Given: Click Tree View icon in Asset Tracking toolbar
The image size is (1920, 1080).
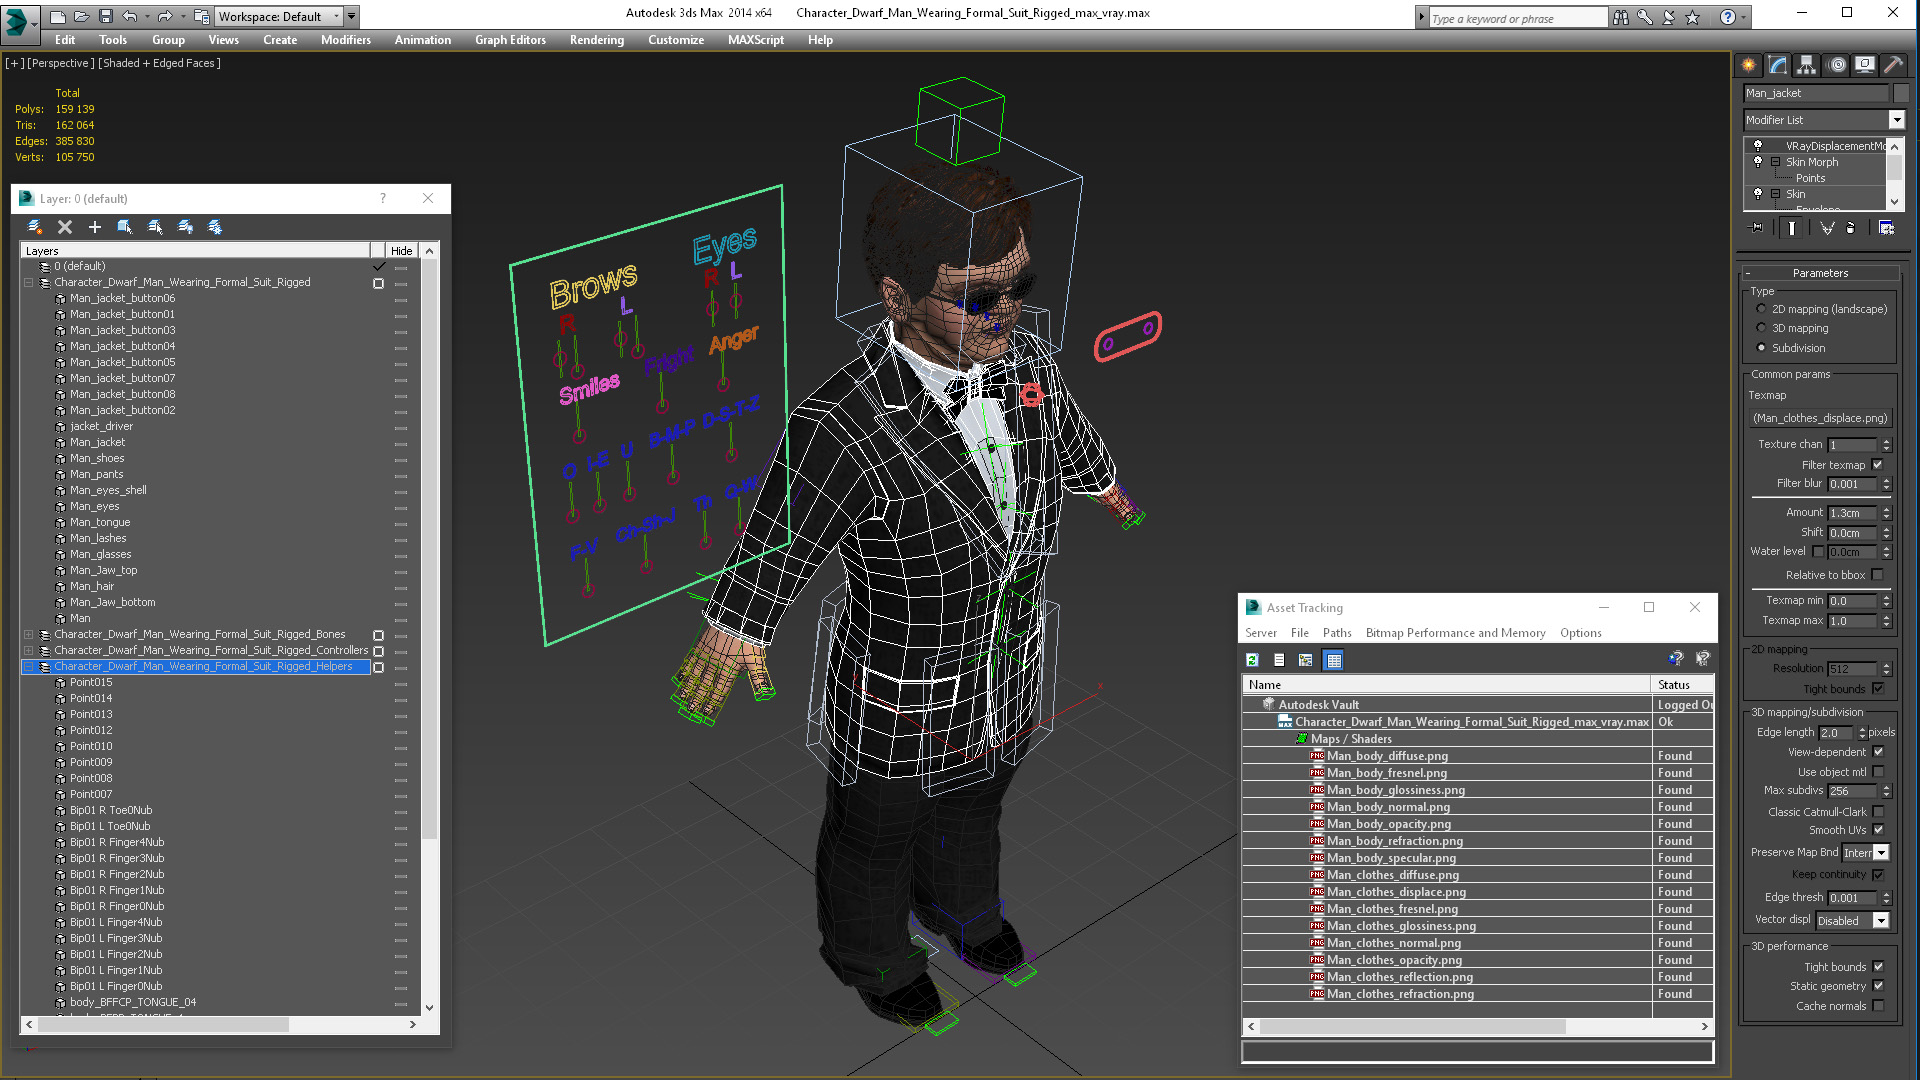Looking at the screenshot, I should click(x=1306, y=660).
